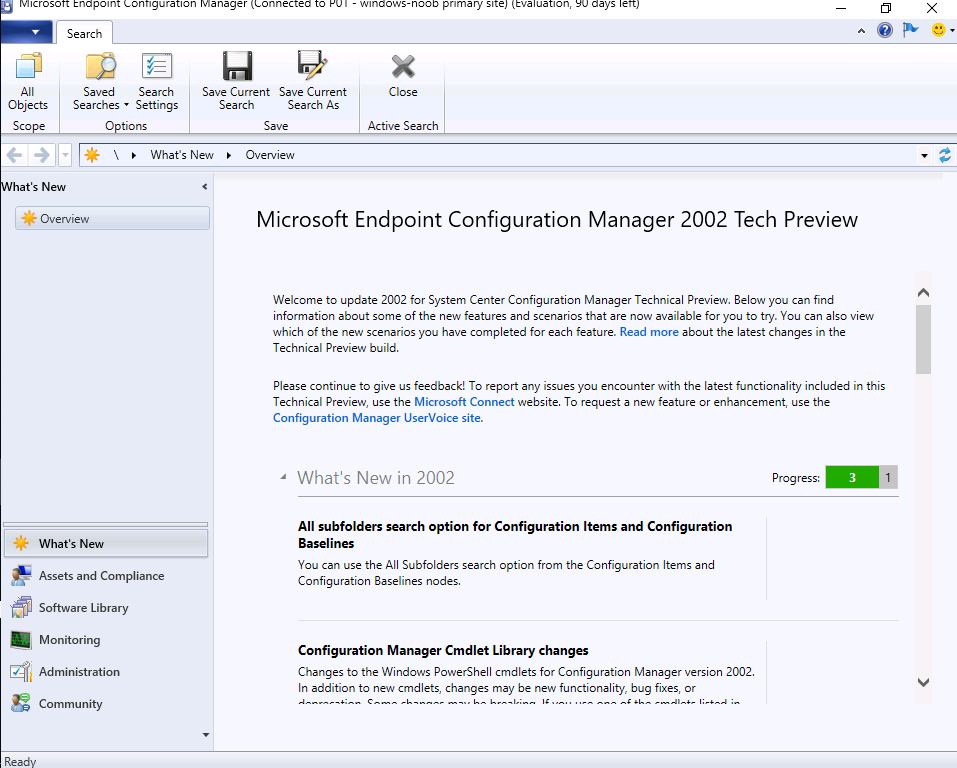This screenshot has height=768, width=957.
Task: Open the Community workspace
Action: click(x=106, y=704)
